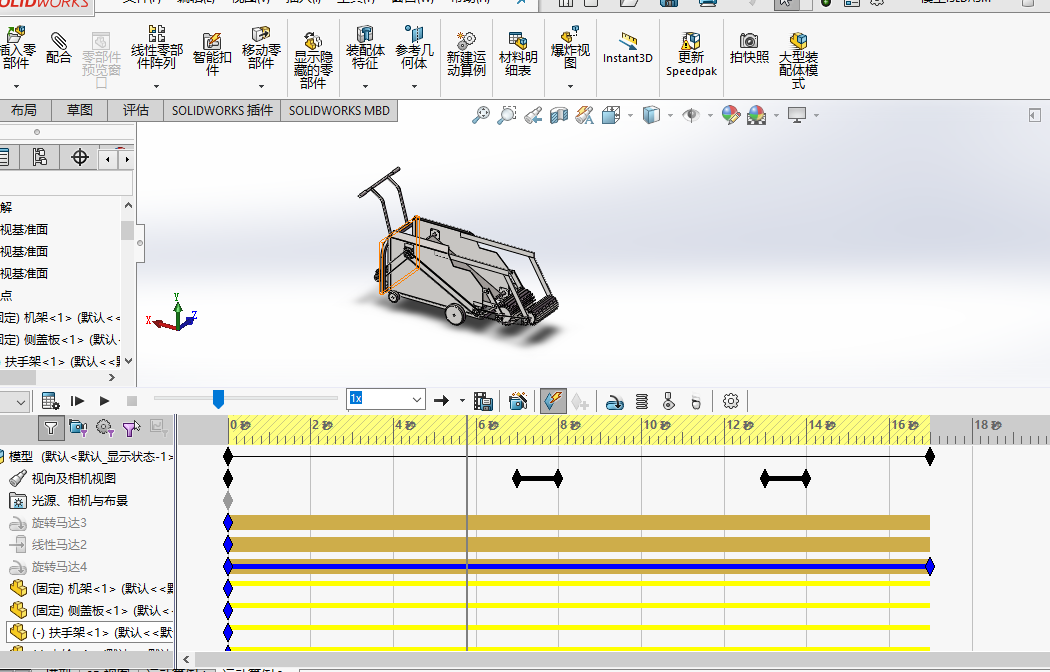Click the playback time slider handle

pos(218,399)
